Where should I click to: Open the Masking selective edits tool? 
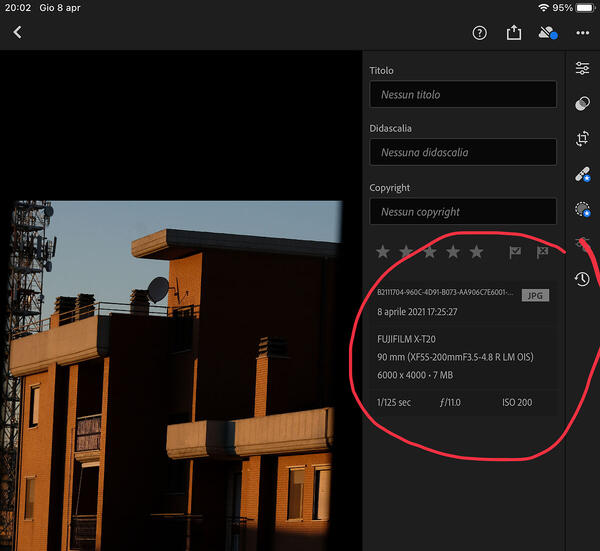(582, 209)
